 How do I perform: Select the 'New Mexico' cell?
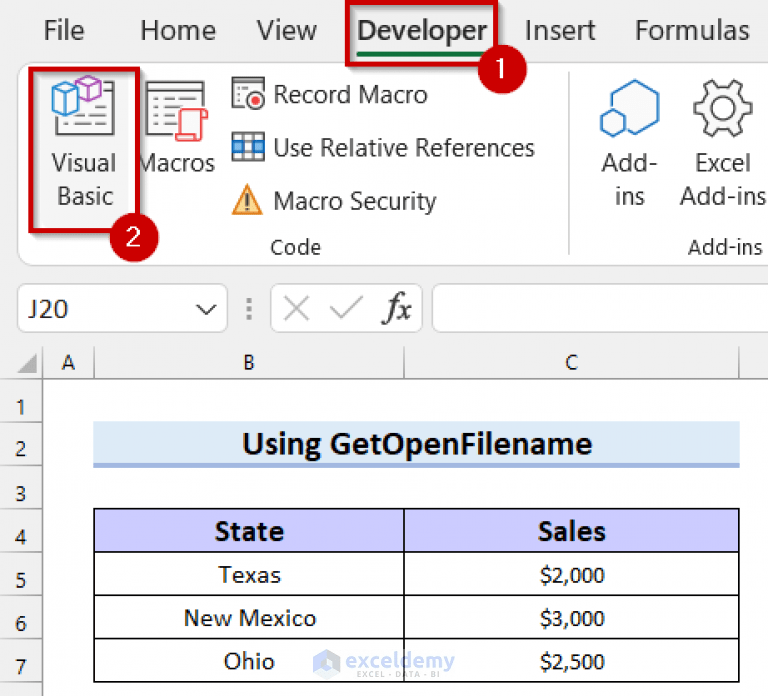pos(249,617)
